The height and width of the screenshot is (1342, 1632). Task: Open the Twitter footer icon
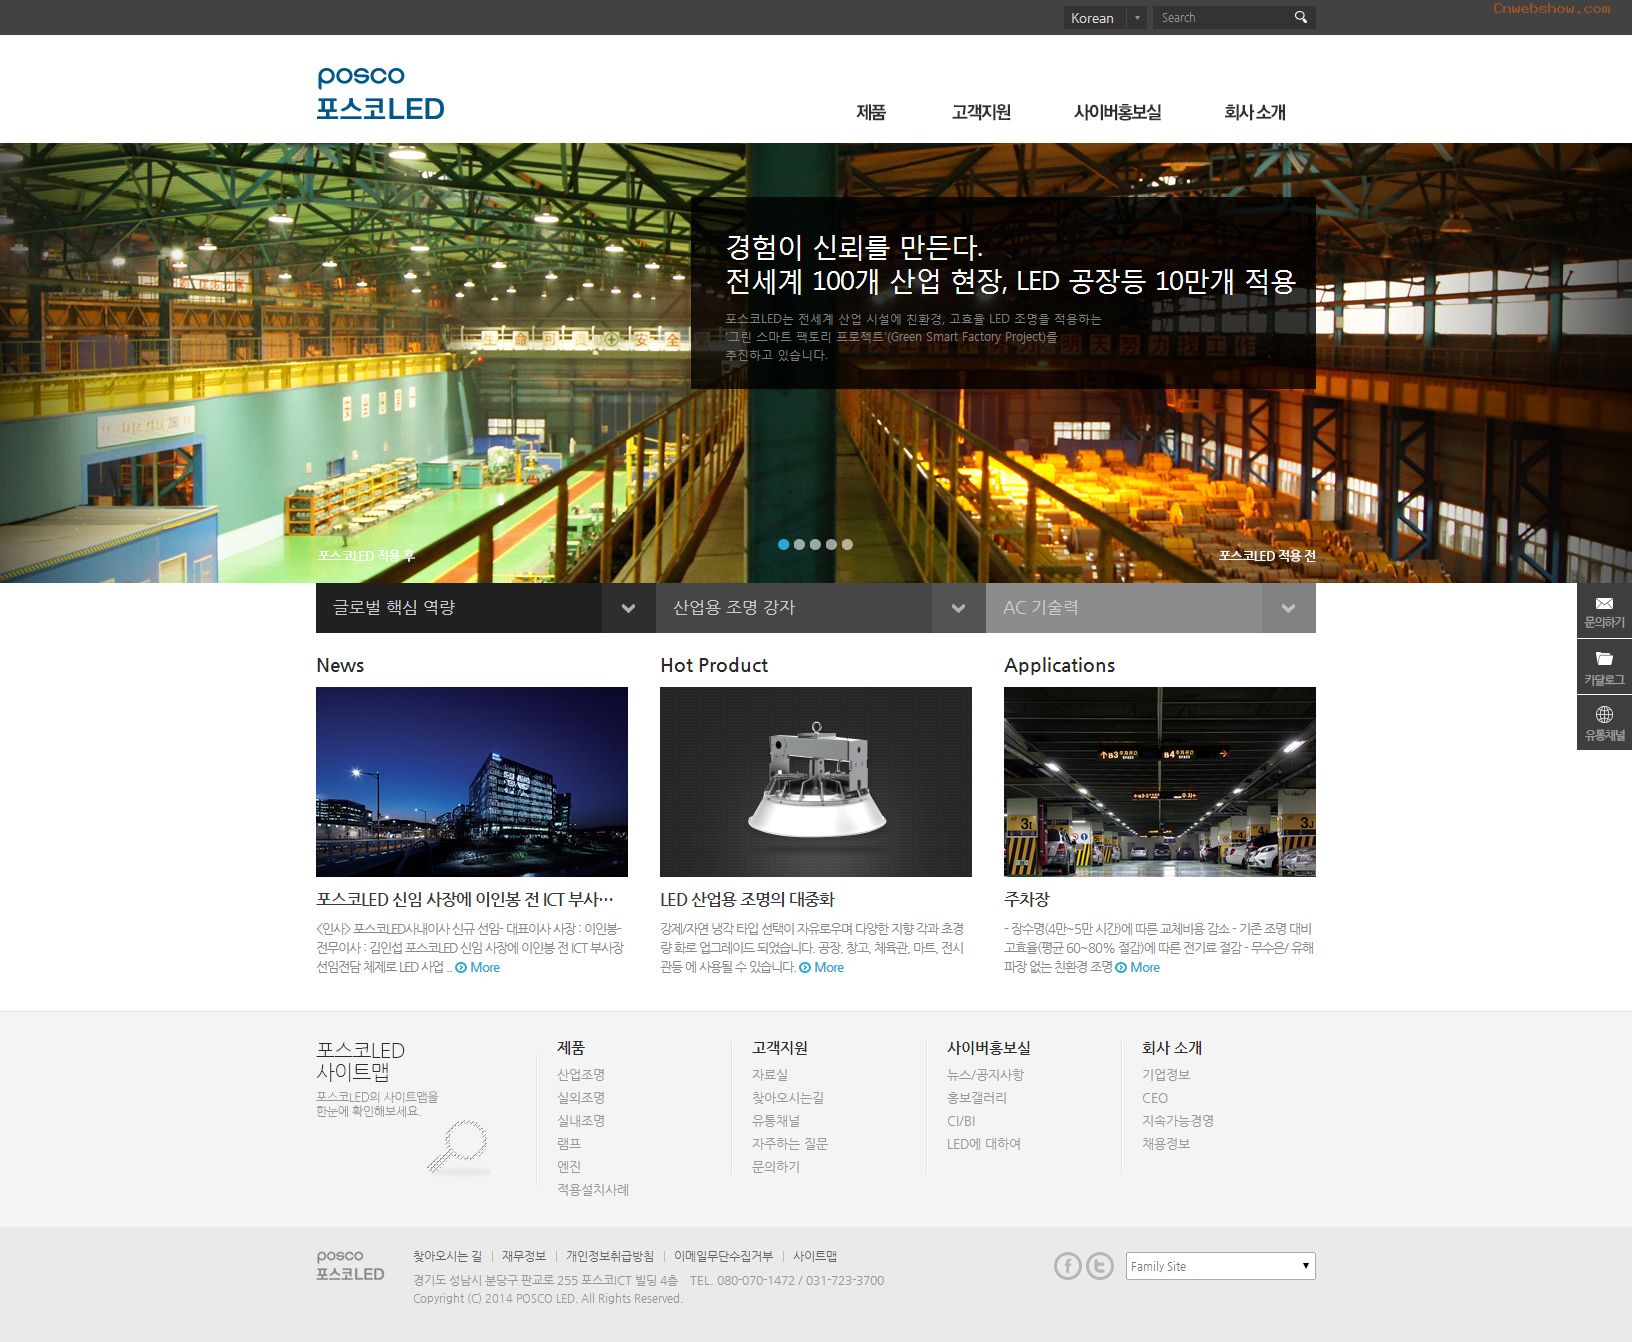1100,1266
